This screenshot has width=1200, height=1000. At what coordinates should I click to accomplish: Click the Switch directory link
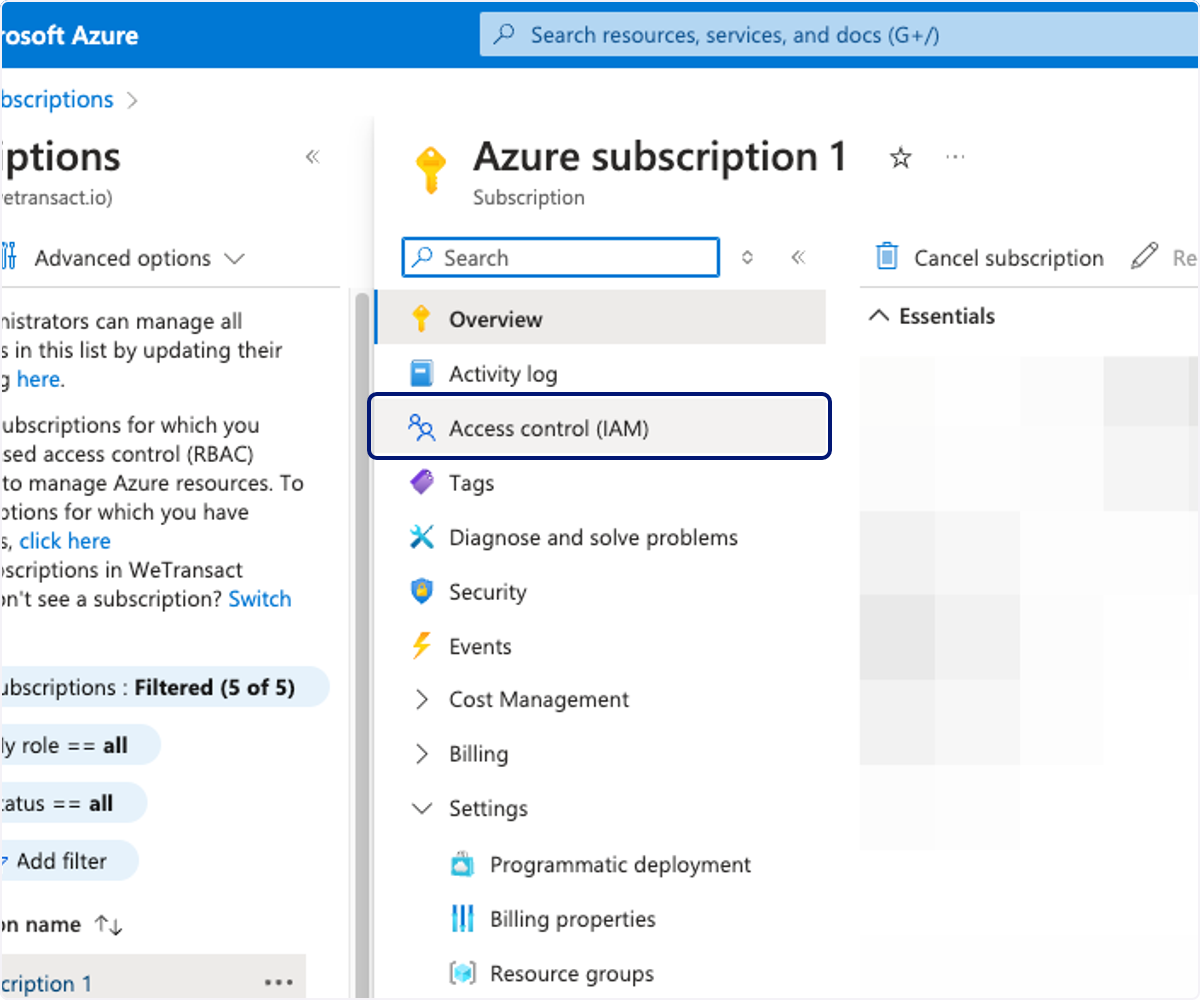coord(260,599)
